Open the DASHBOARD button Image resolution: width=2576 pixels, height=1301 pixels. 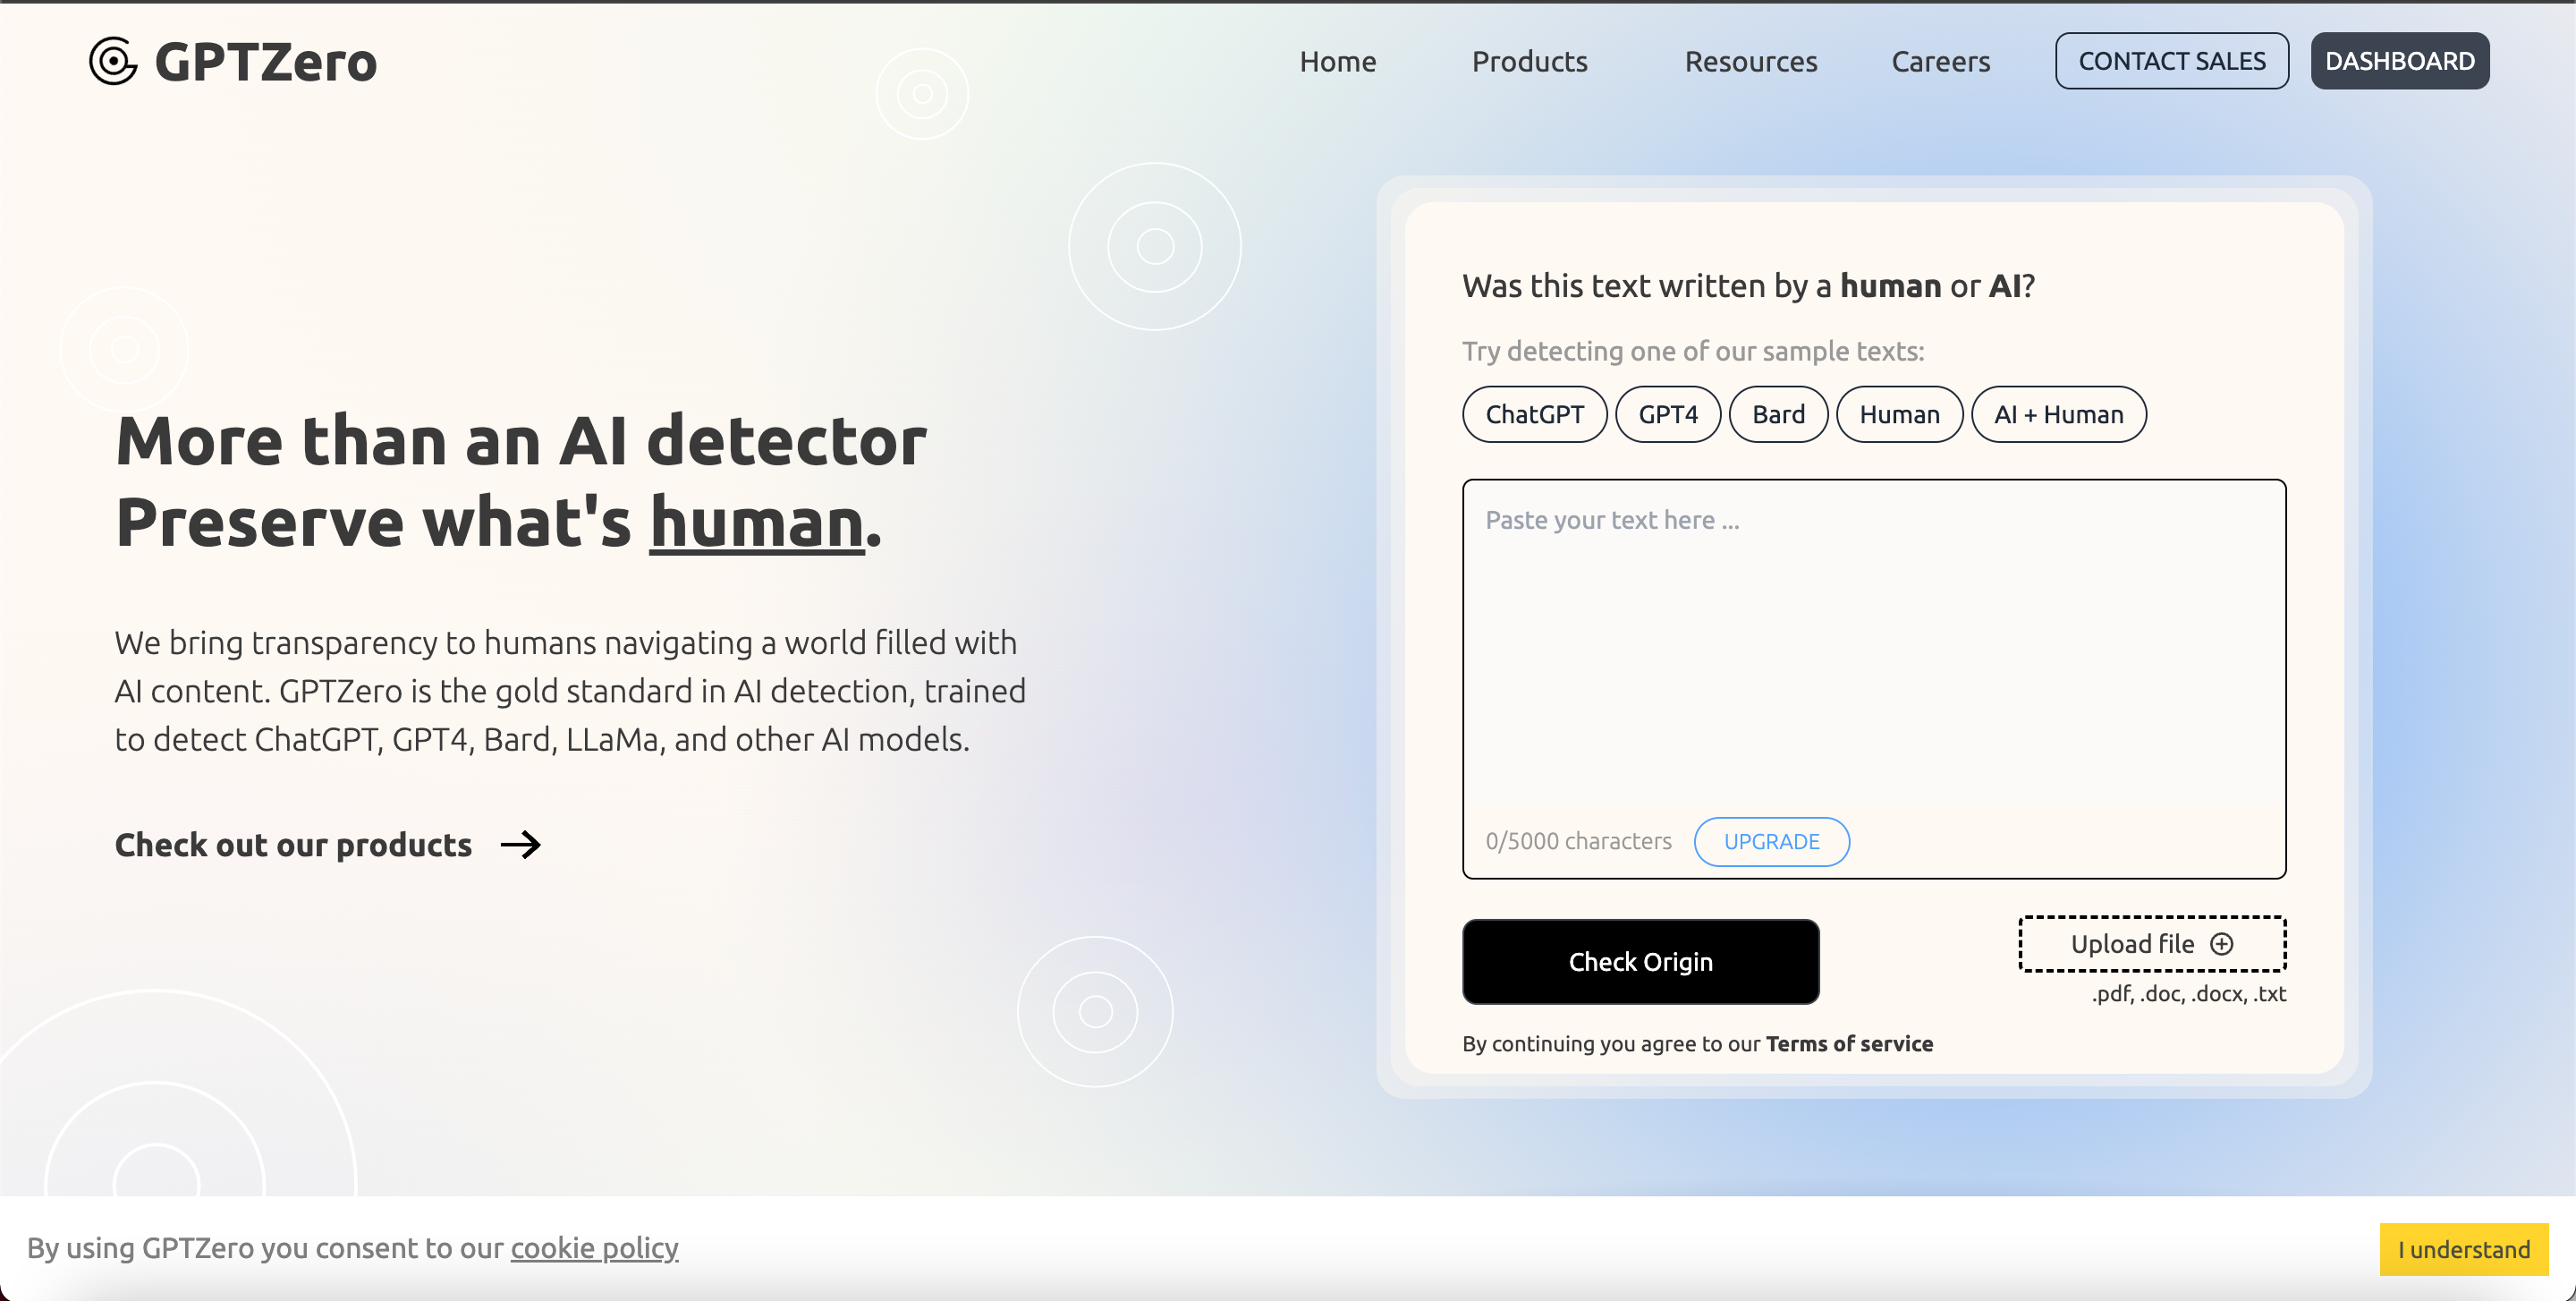[x=2399, y=61]
